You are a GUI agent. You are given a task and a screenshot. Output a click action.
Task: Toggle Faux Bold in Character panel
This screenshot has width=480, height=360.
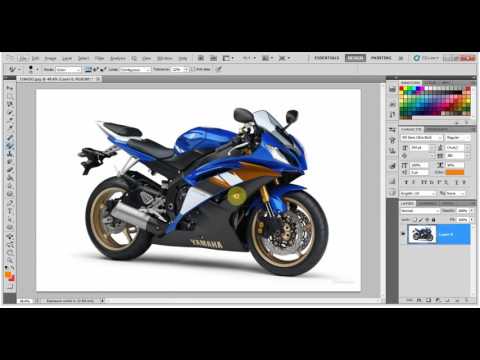click(x=406, y=182)
